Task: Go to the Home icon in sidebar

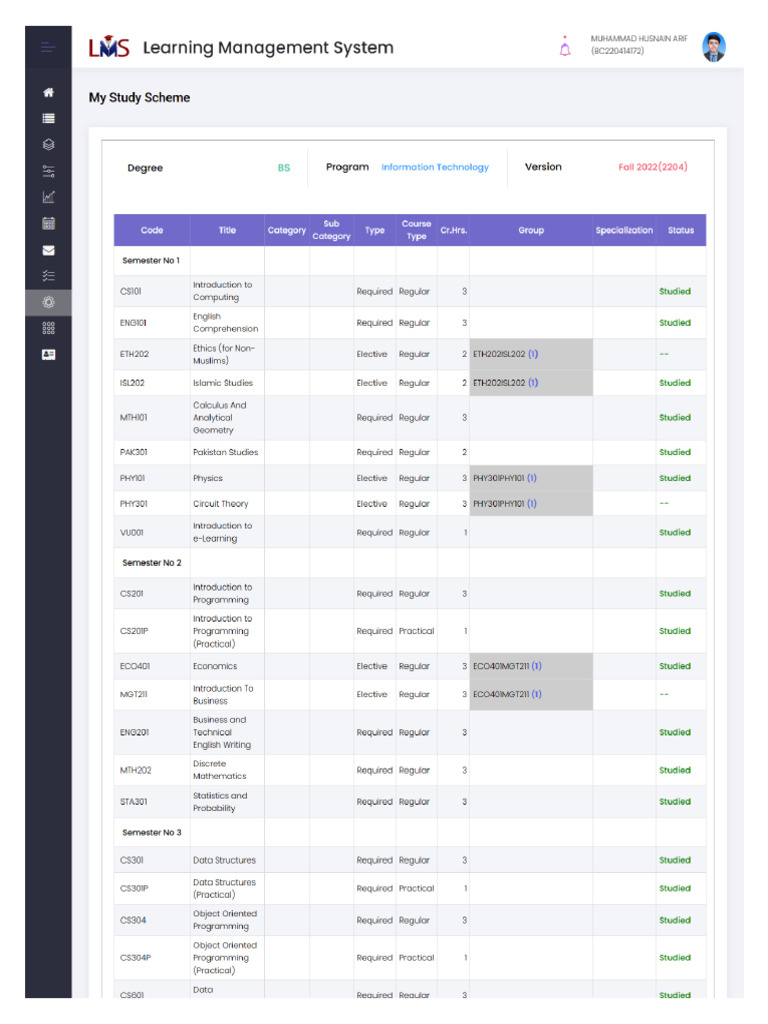Action: pos(48,93)
